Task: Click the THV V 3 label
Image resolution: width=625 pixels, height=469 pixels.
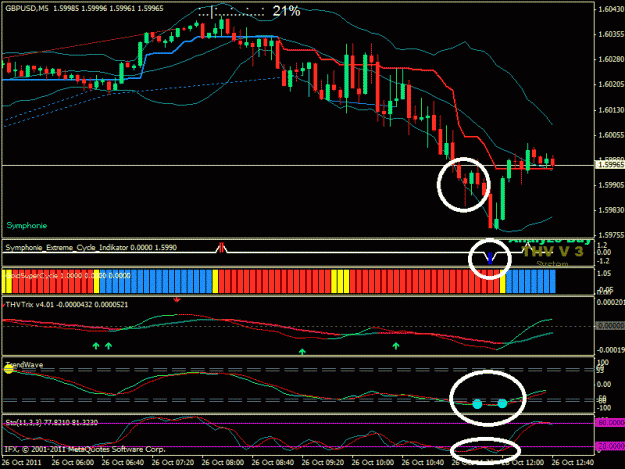Action: pos(552,252)
